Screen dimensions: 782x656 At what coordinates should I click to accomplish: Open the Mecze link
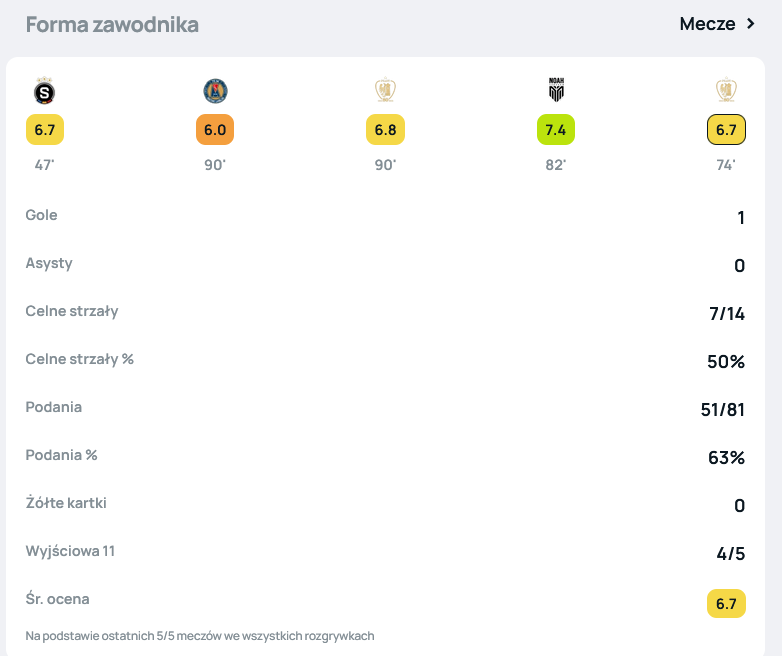tap(707, 24)
